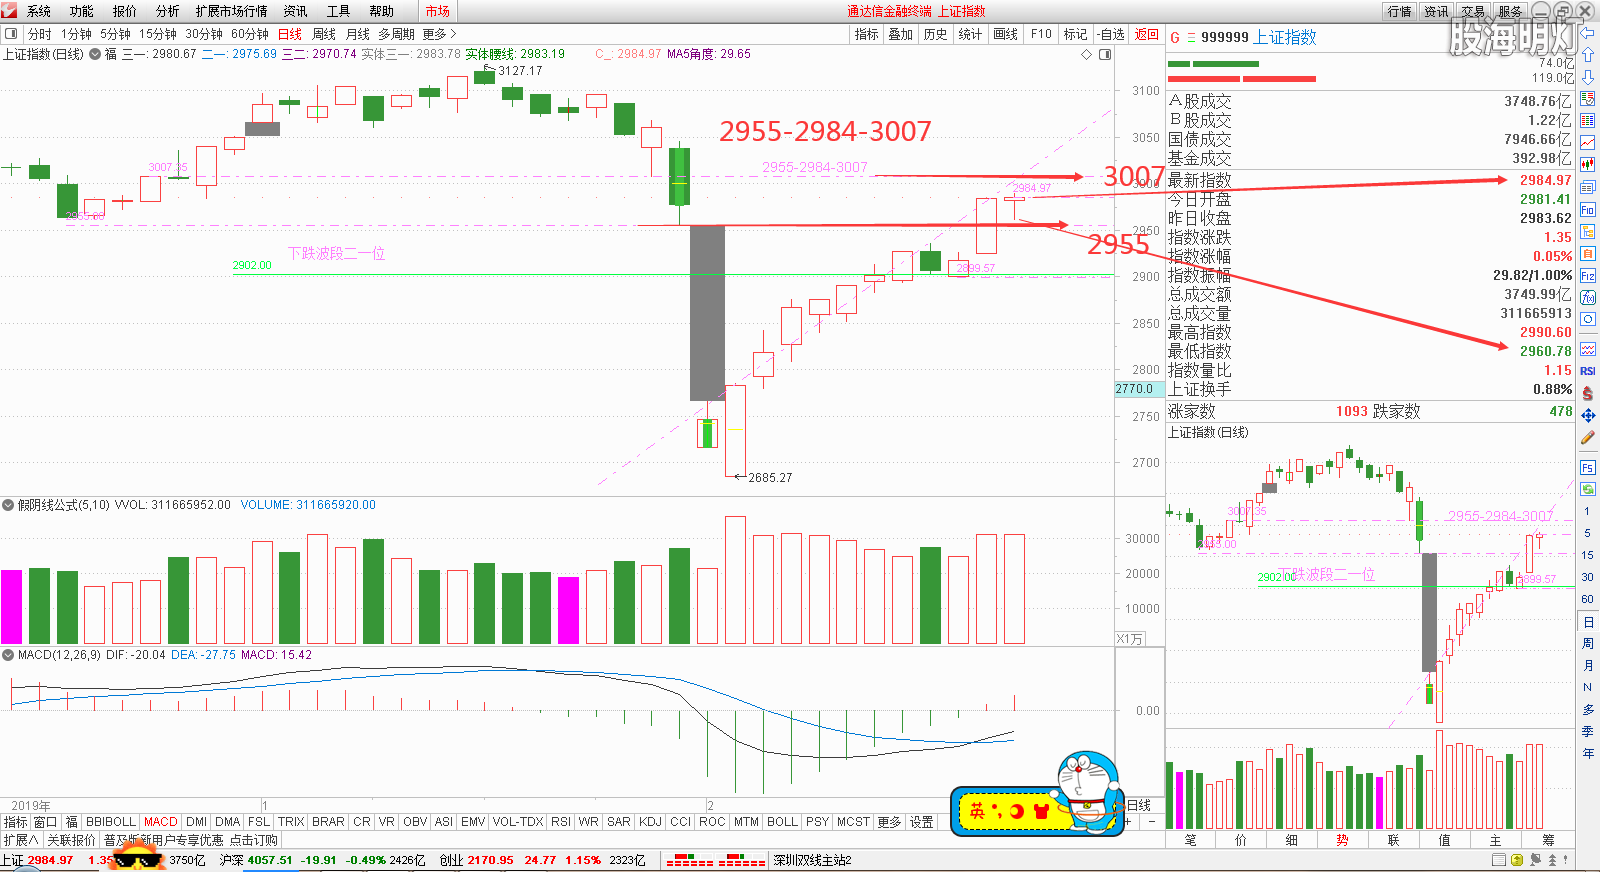Open the 功能 menu

pos(82,11)
